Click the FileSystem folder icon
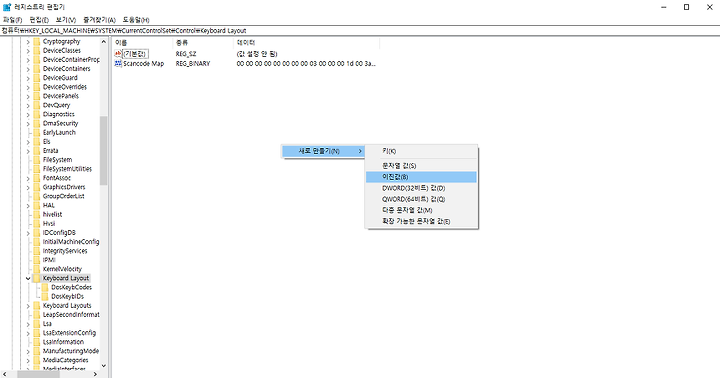 (x=37, y=159)
